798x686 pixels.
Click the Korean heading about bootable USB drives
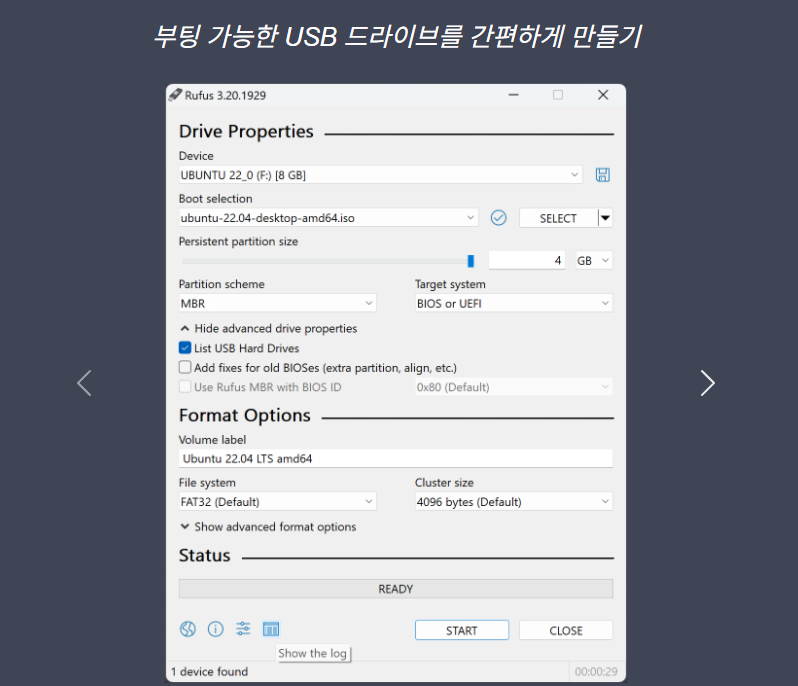pyautogui.click(x=398, y=37)
